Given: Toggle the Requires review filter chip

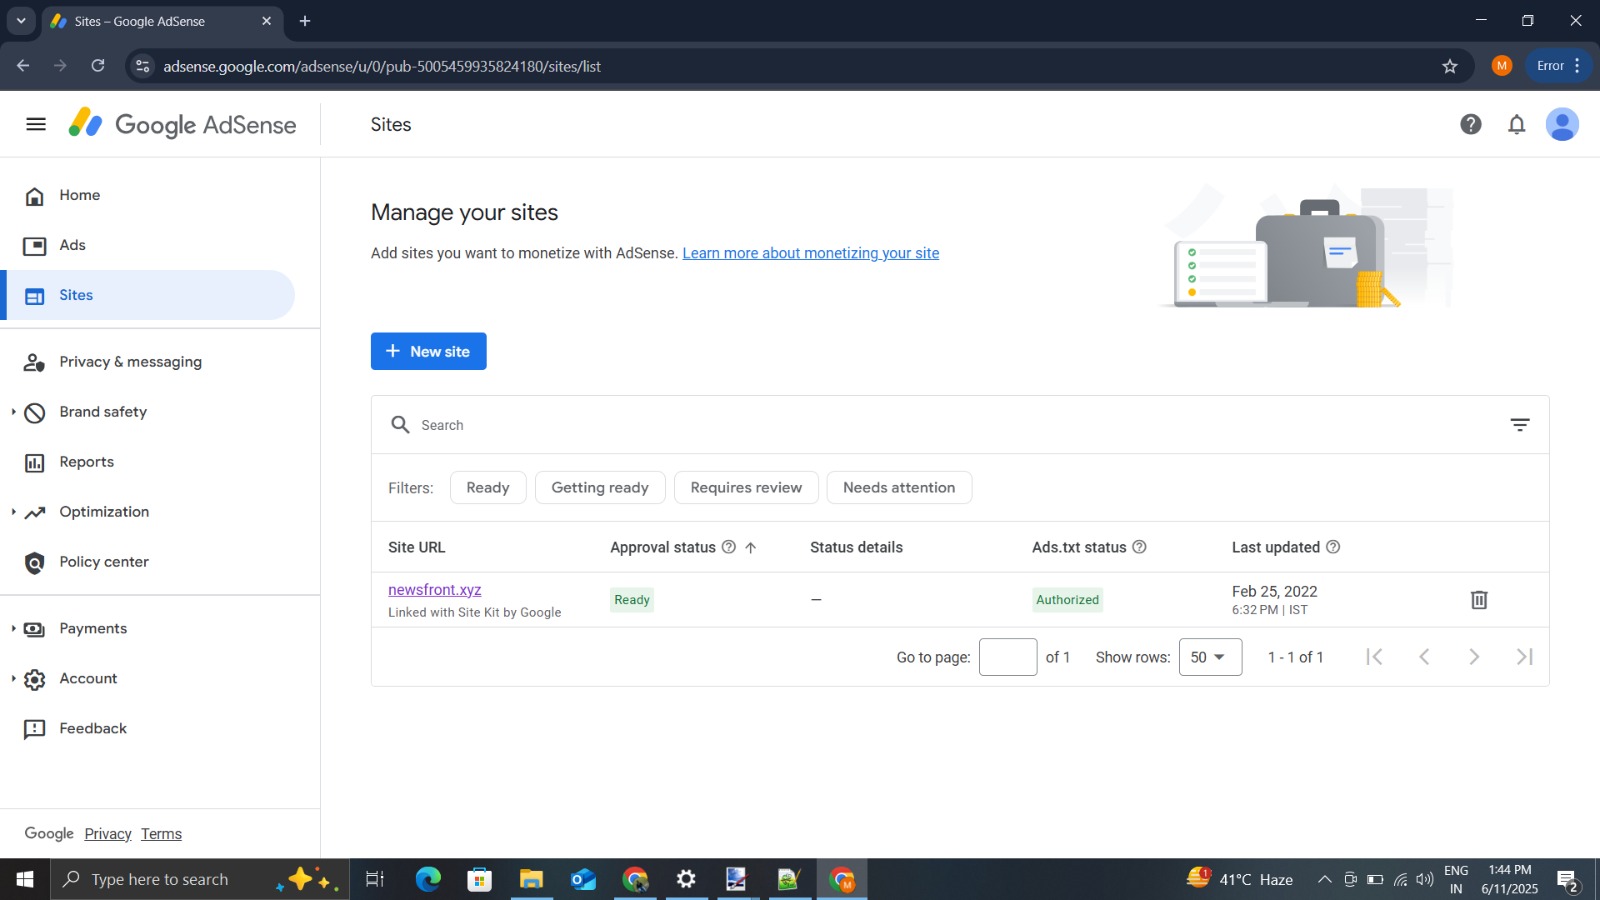Looking at the screenshot, I should point(746,488).
